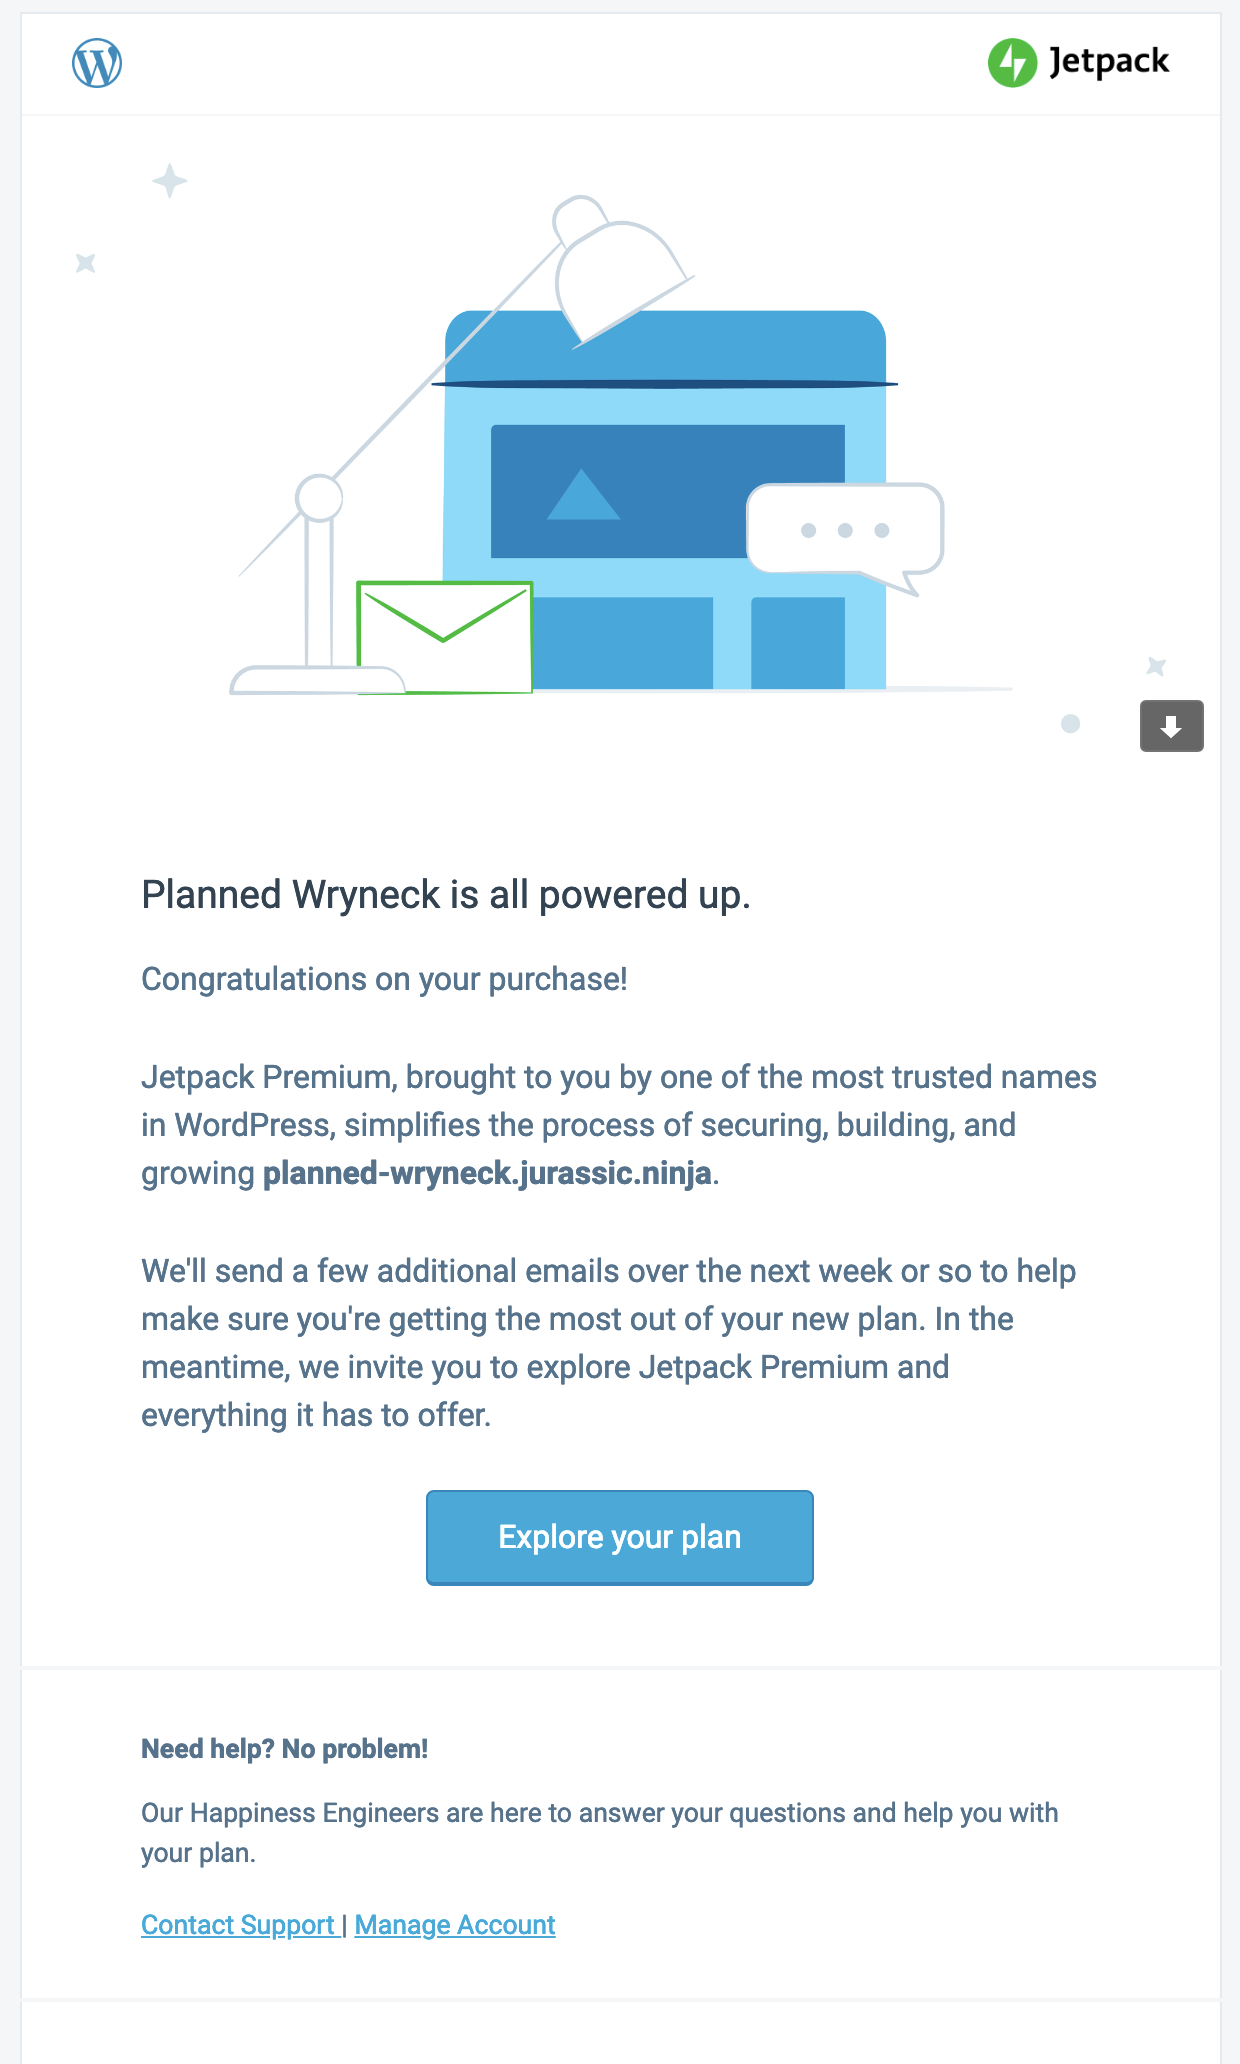
Task: Click the Jetpack wordmark text
Action: pyautogui.click(x=1109, y=62)
